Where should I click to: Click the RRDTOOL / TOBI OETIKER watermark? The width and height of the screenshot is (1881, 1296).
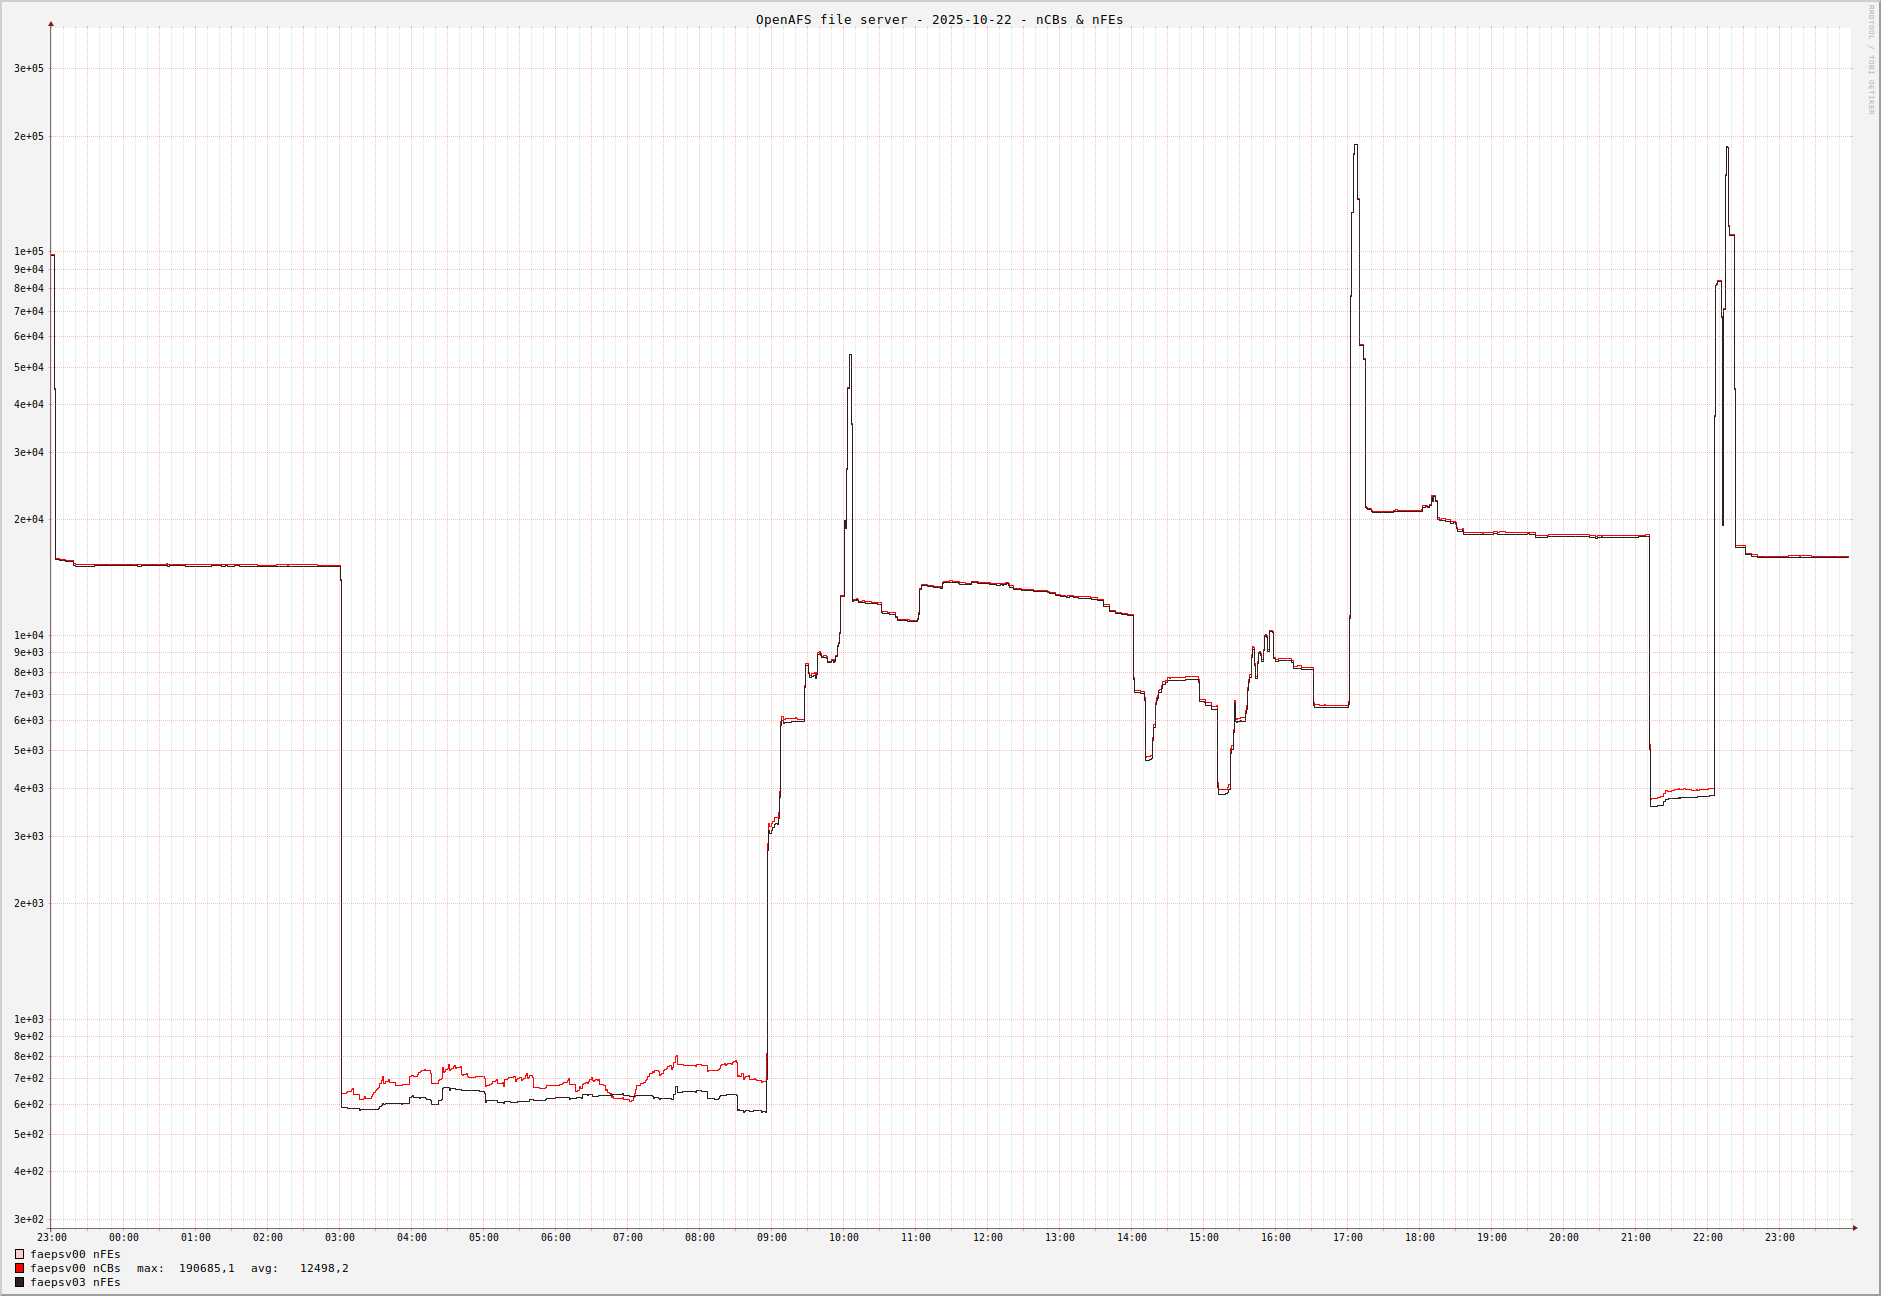pos(1871,60)
